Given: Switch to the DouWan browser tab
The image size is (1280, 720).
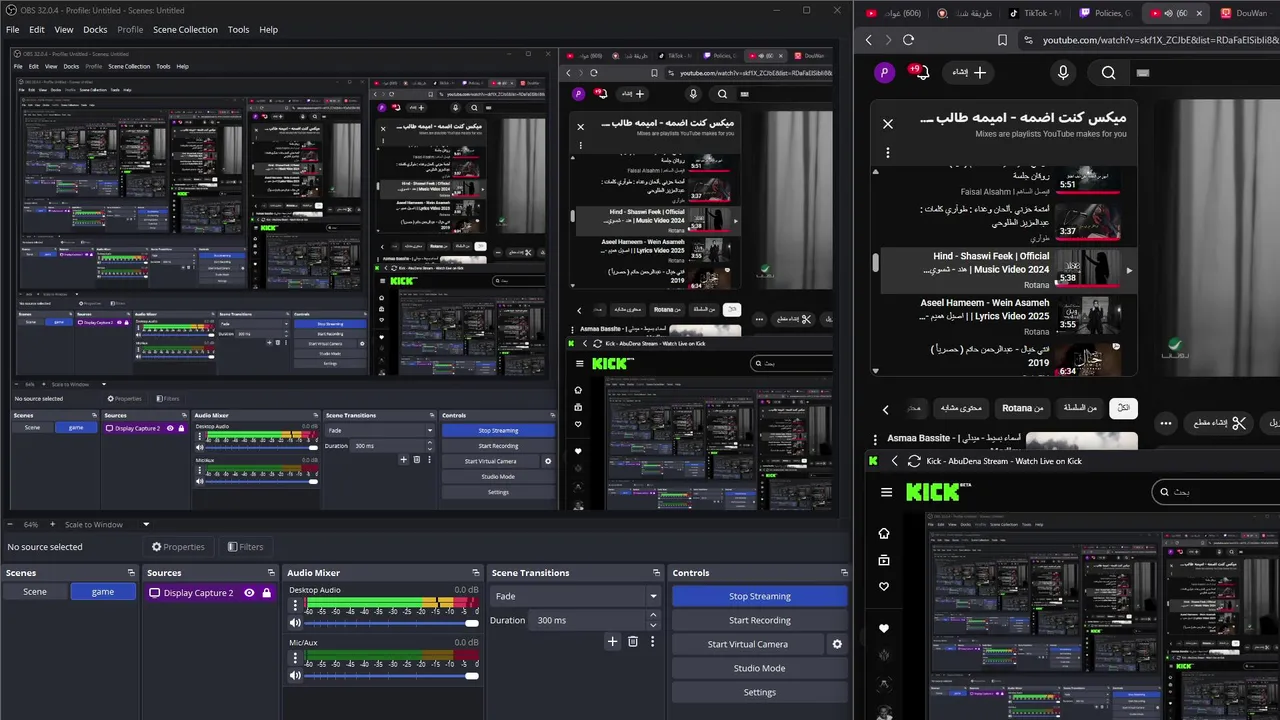Looking at the screenshot, I should (1246, 13).
